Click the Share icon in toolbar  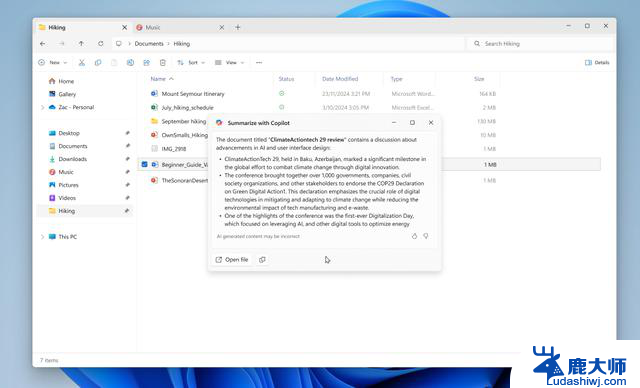[x=147, y=62]
